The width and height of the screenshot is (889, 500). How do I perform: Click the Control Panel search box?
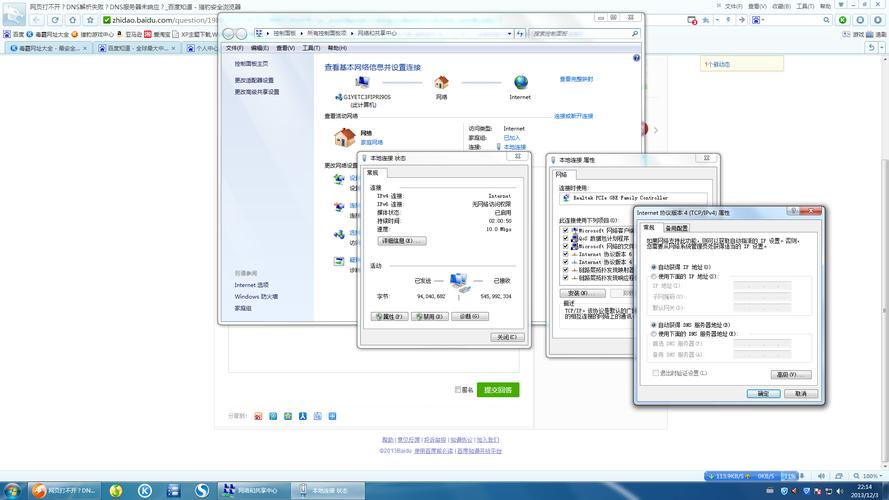pyautogui.click(x=580, y=33)
